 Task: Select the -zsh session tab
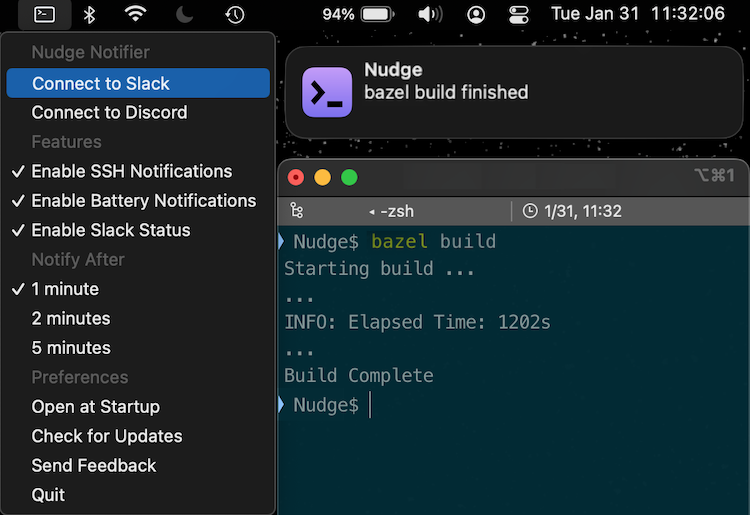click(391, 211)
